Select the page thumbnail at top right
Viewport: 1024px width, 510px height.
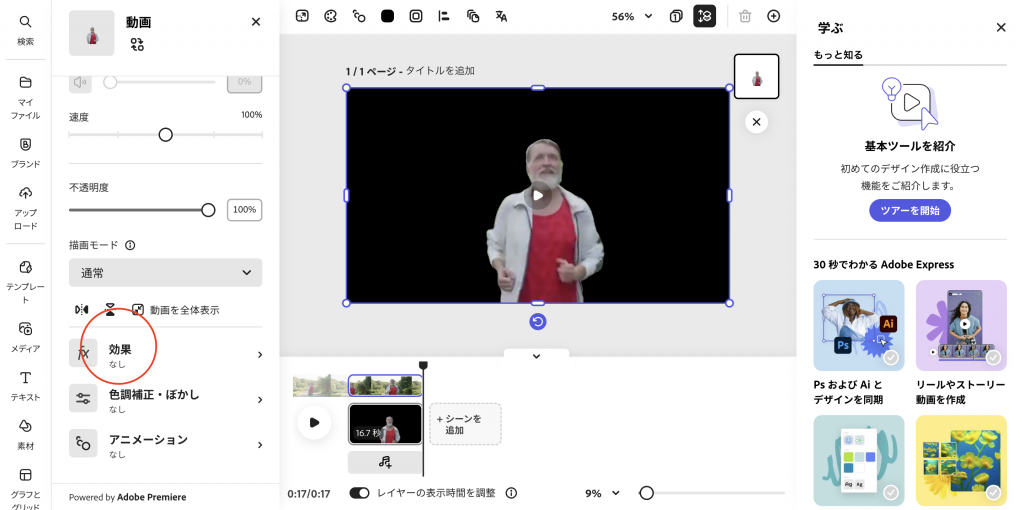(x=756, y=76)
